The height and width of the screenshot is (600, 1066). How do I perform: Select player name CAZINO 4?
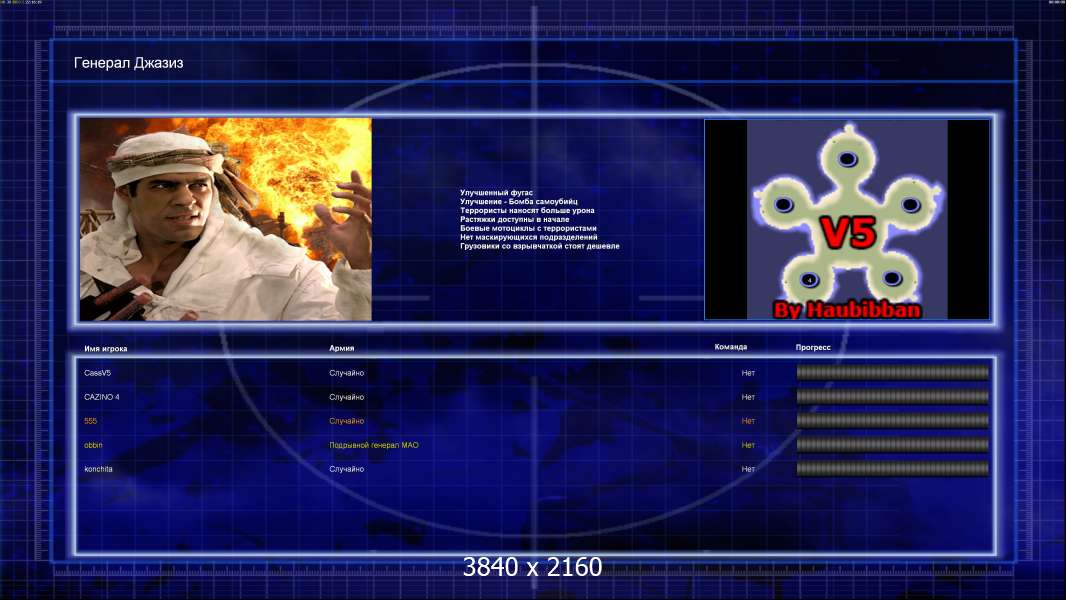[x=102, y=397]
